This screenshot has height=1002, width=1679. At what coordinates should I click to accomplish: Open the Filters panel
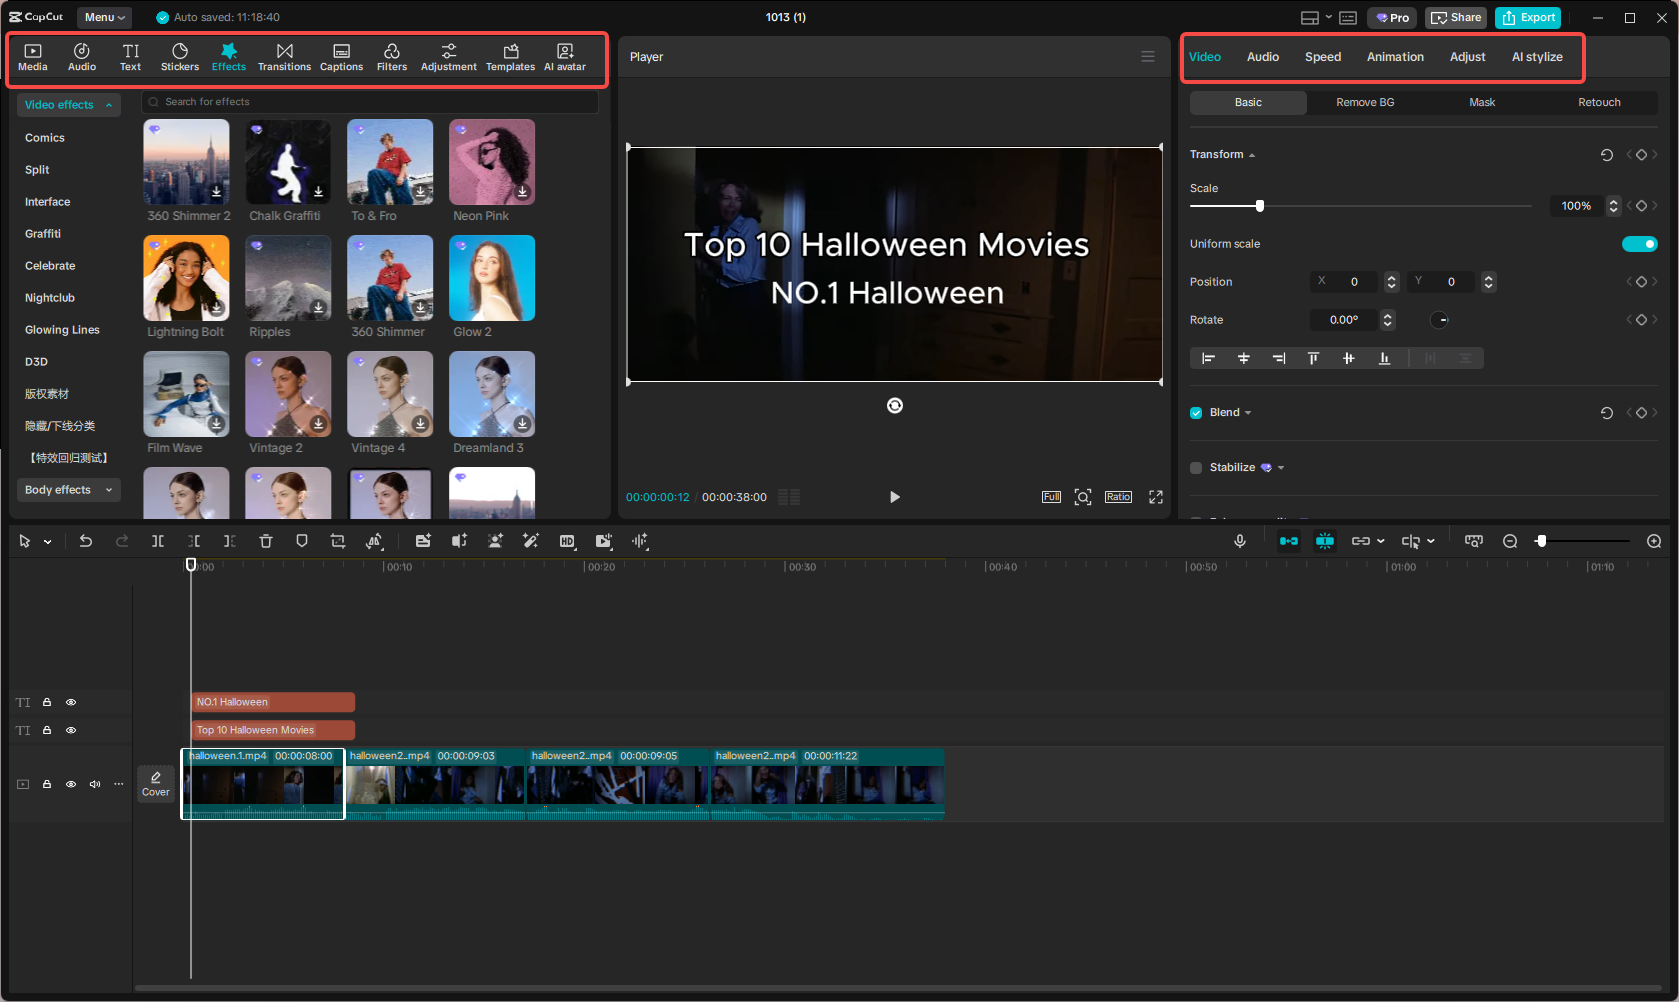[x=392, y=57]
